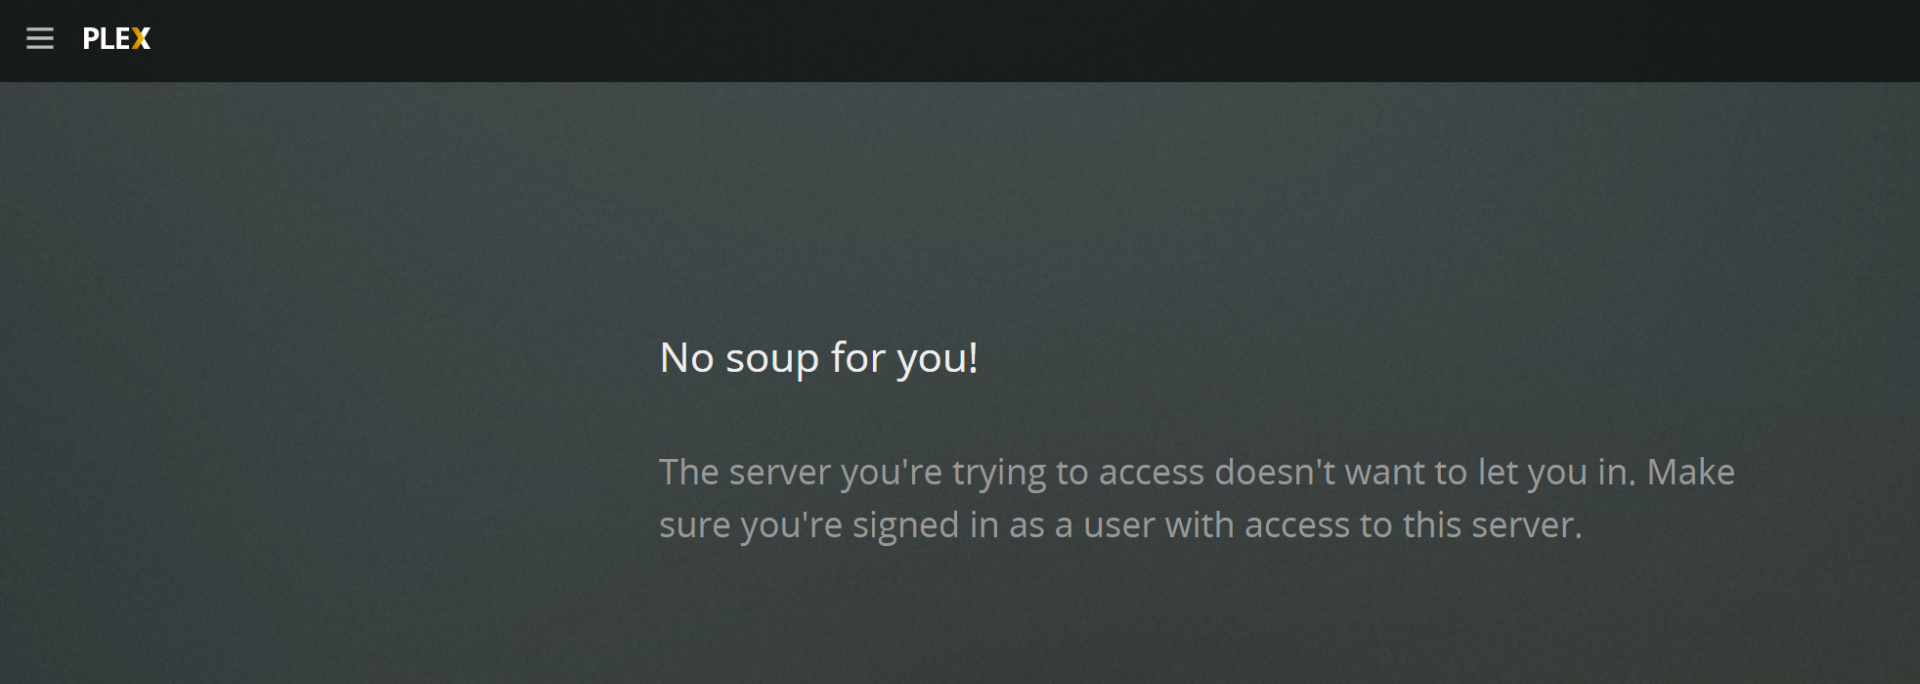Click the word "No" in the heading

click(x=686, y=358)
